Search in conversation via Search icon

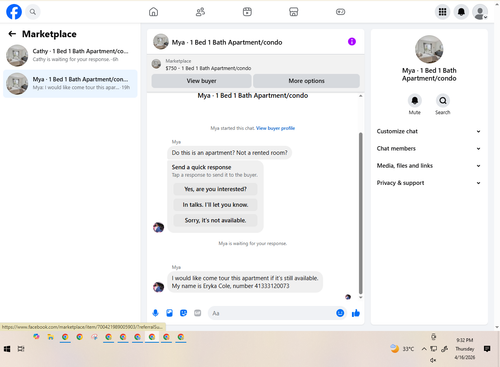coord(443,100)
